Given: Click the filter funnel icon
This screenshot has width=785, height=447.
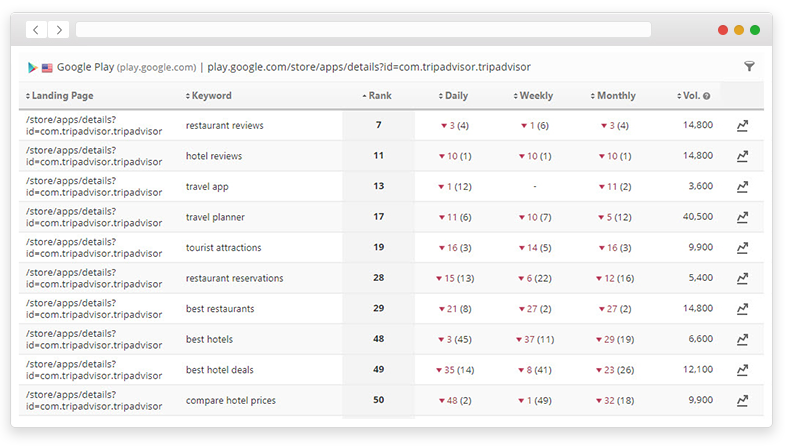Looking at the screenshot, I should (749, 67).
